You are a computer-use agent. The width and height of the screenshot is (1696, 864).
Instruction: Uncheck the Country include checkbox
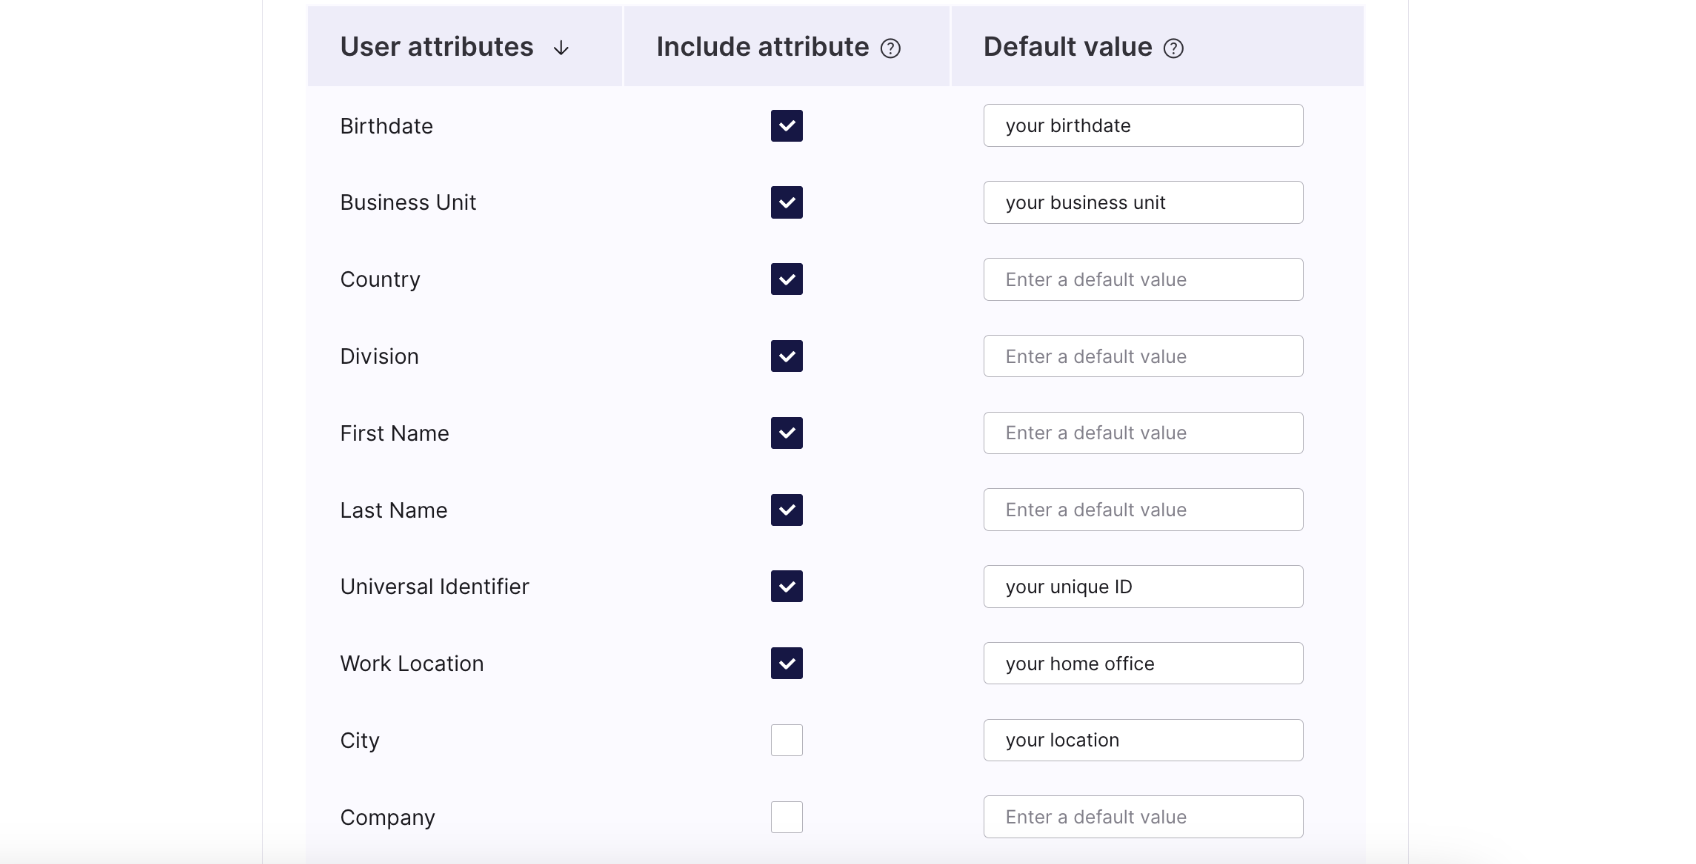coord(787,279)
